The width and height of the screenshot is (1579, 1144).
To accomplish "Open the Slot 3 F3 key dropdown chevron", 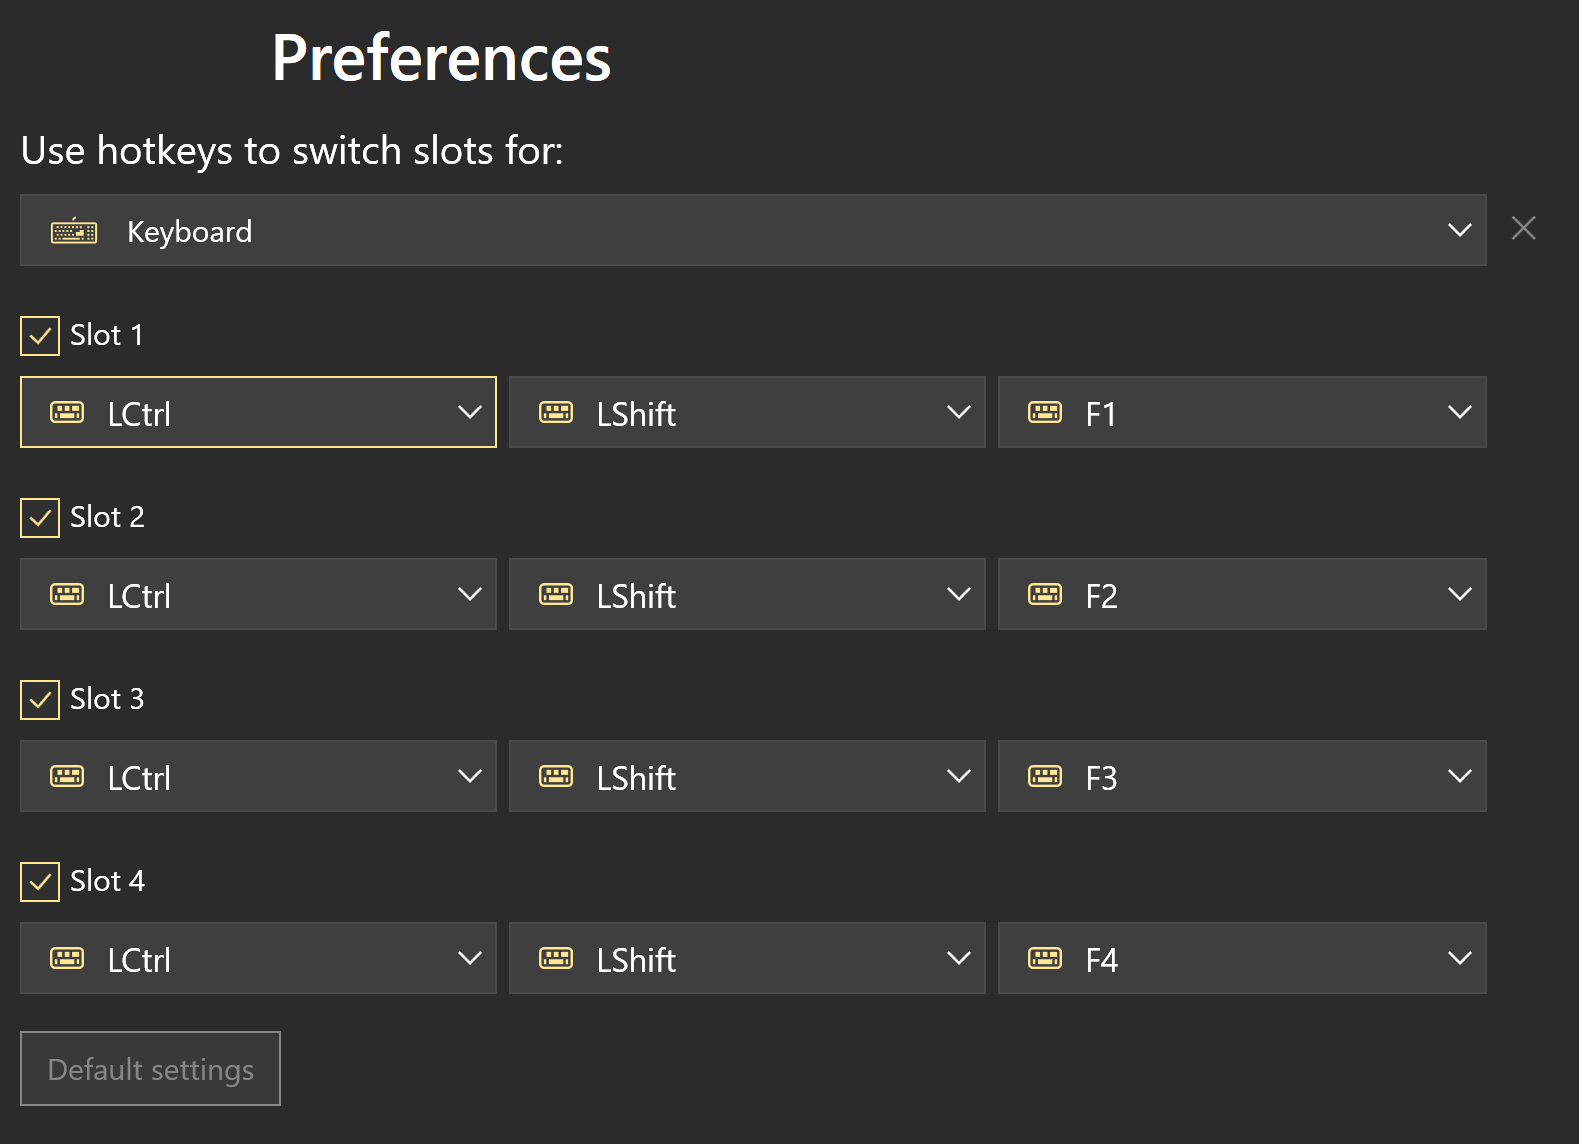I will [x=1459, y=776].
